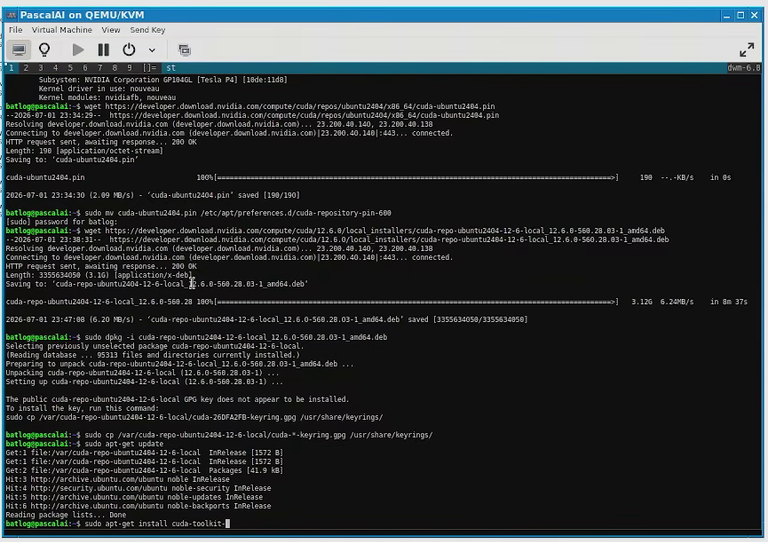
Task: Click the 'Unpacking cuda-repo-ubuntu2404-12-6-local' line
Action: pos(142,373)
